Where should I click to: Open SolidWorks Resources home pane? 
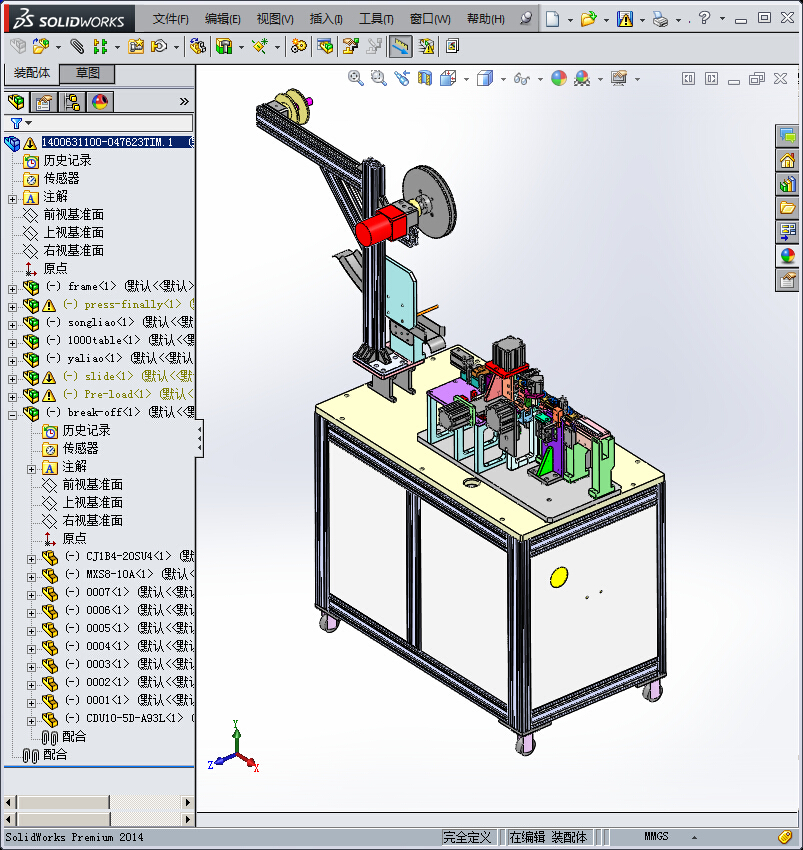pos(787,160)
